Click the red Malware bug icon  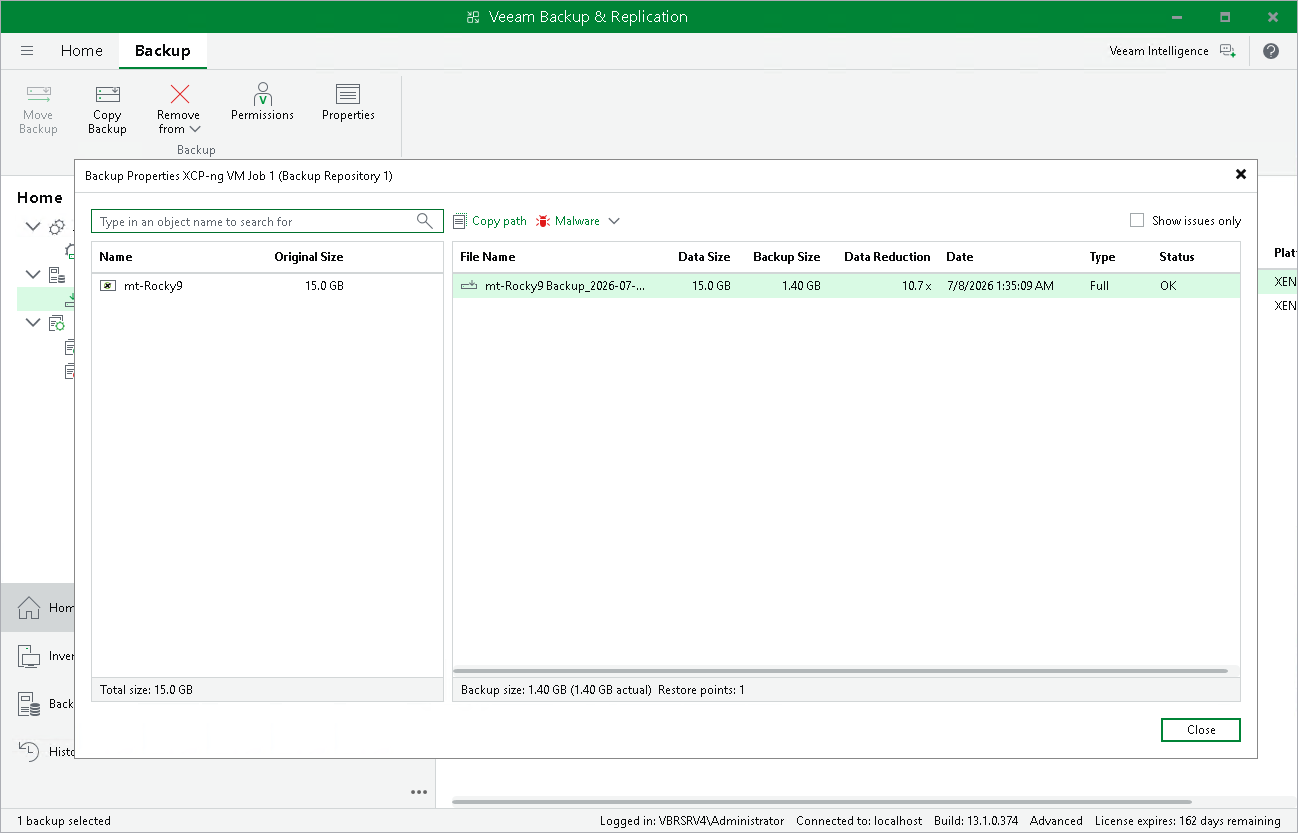click(543, 221)
